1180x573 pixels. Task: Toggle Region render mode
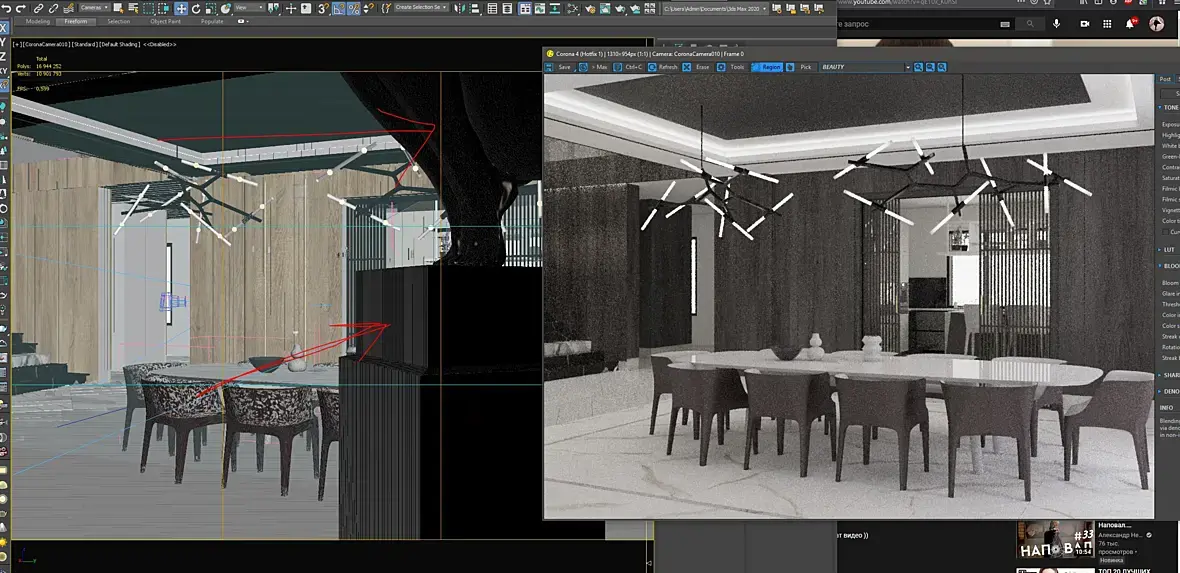pos(769,67)
